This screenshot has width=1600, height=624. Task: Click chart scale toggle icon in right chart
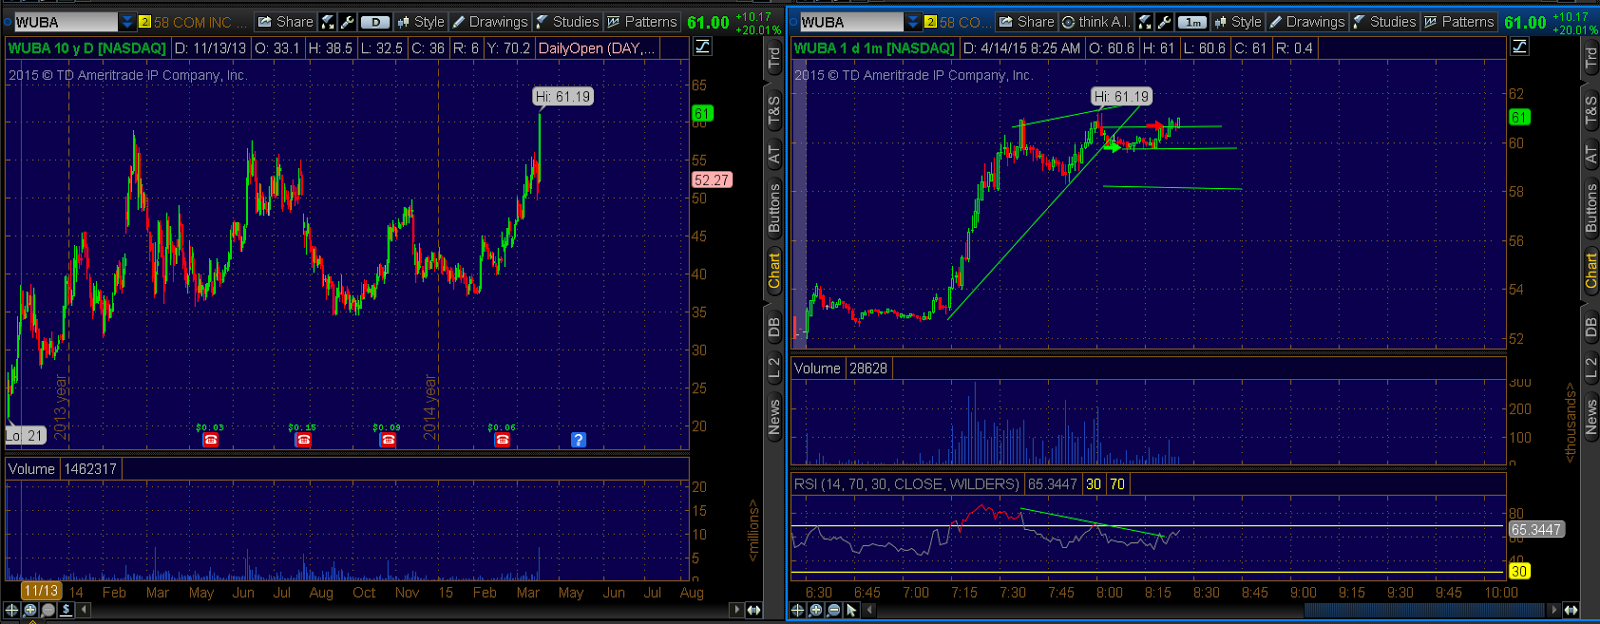(1520, 47)
